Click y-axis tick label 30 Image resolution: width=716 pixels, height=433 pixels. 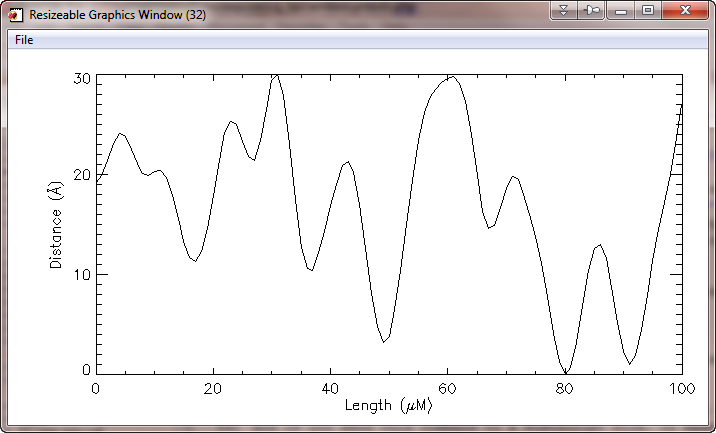(x=82, y=79)
